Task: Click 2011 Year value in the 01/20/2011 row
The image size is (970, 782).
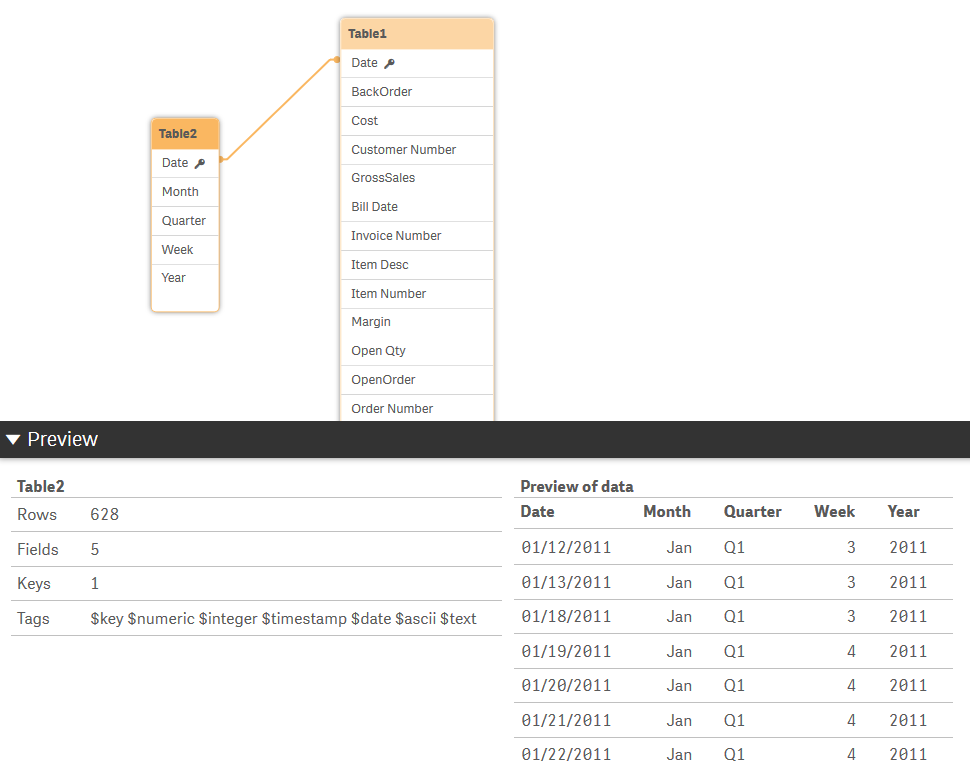Action: click(908, 686)
